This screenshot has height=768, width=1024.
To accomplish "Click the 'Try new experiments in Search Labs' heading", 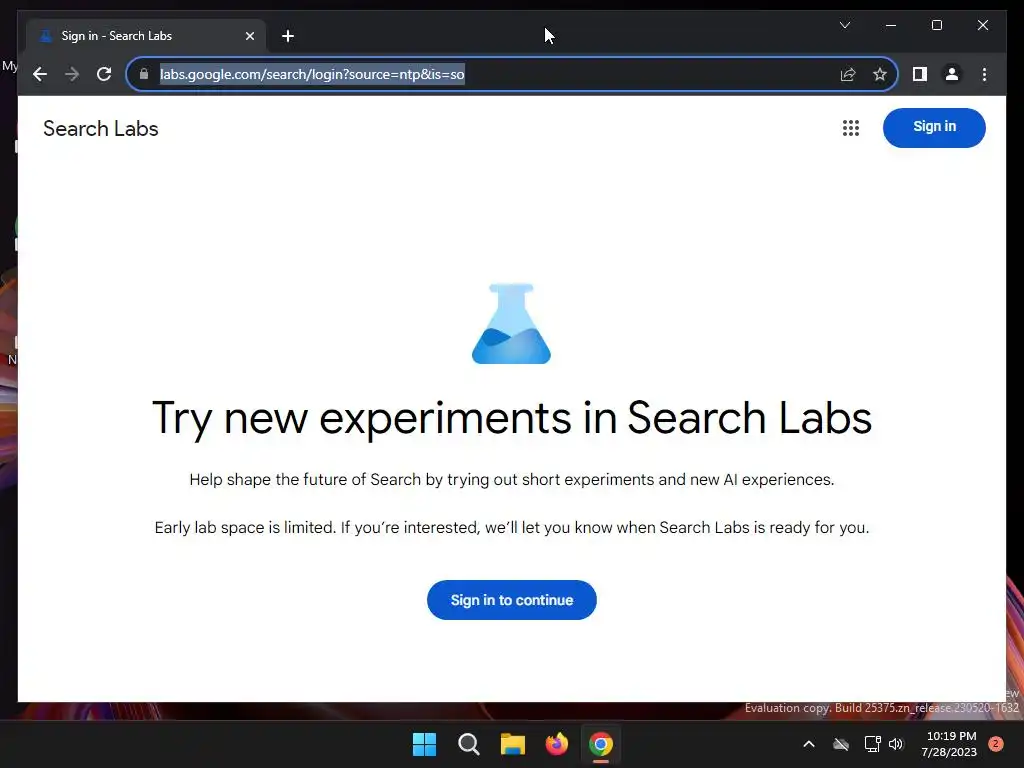I will [x=511, y=419].
